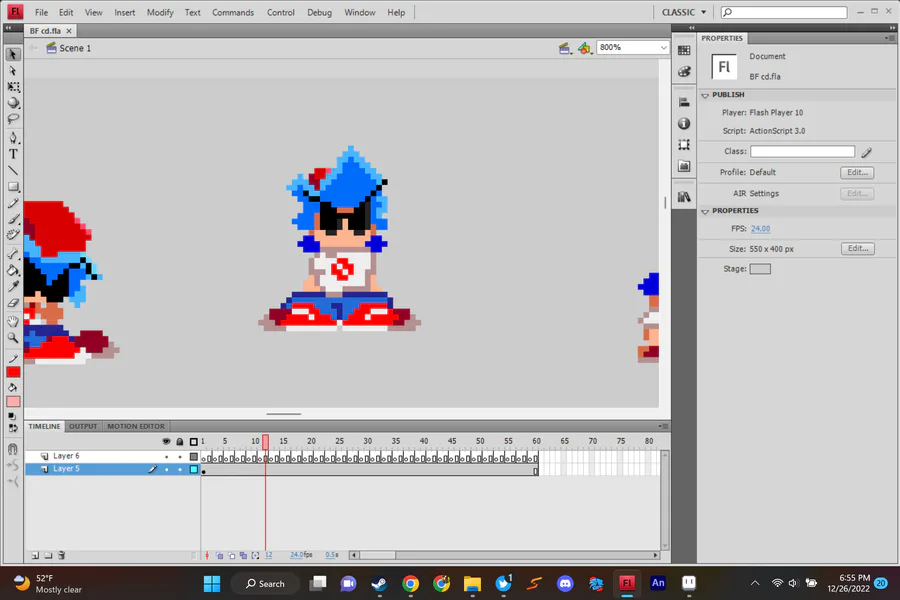The width and height of the screenshot is (900, 600).
Task: Switch to the Motion Editor tab
Action: click(136, 427)
